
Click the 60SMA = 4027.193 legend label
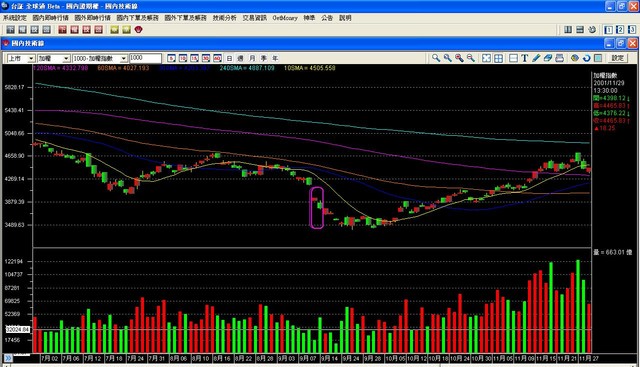coord(123,68)
